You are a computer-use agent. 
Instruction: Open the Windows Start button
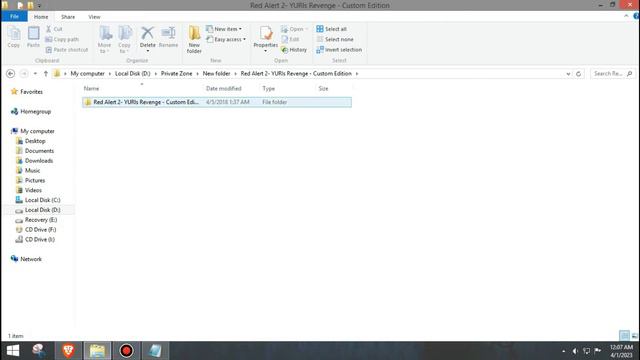pyautogui.click(x=13, y=351)
